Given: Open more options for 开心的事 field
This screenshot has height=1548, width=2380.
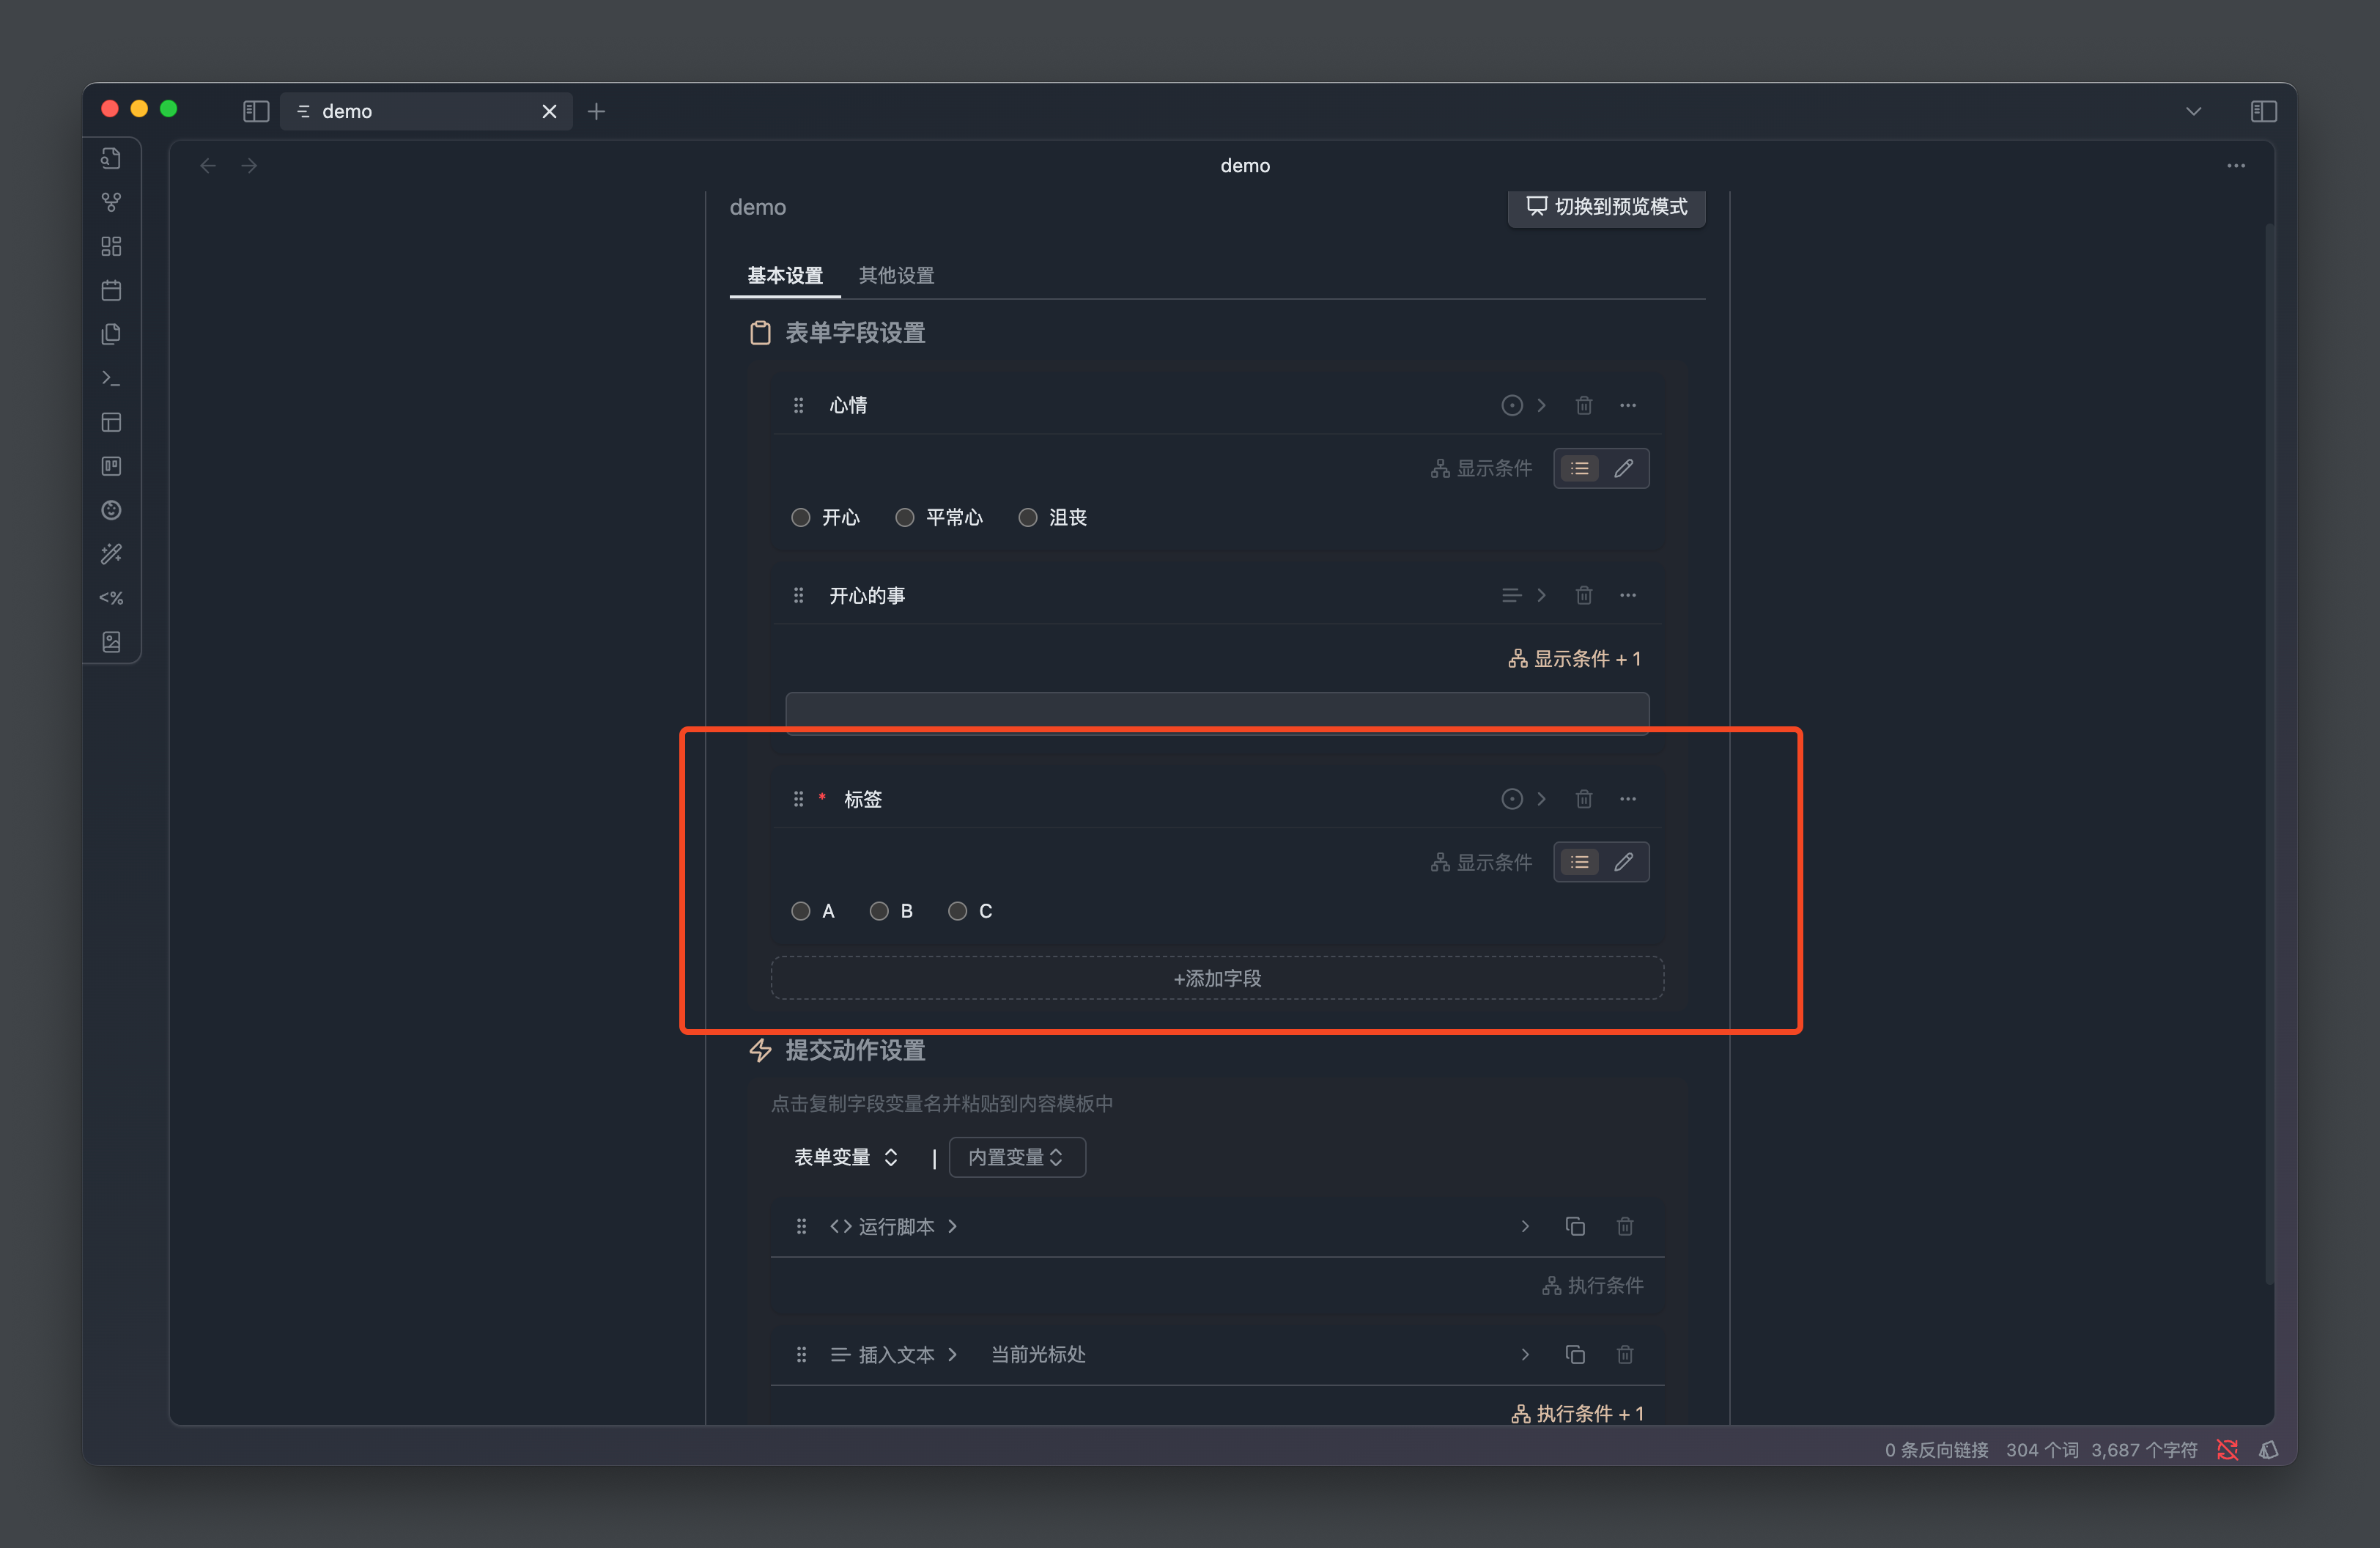Looking at the screenshot, I should point(1627,595).
